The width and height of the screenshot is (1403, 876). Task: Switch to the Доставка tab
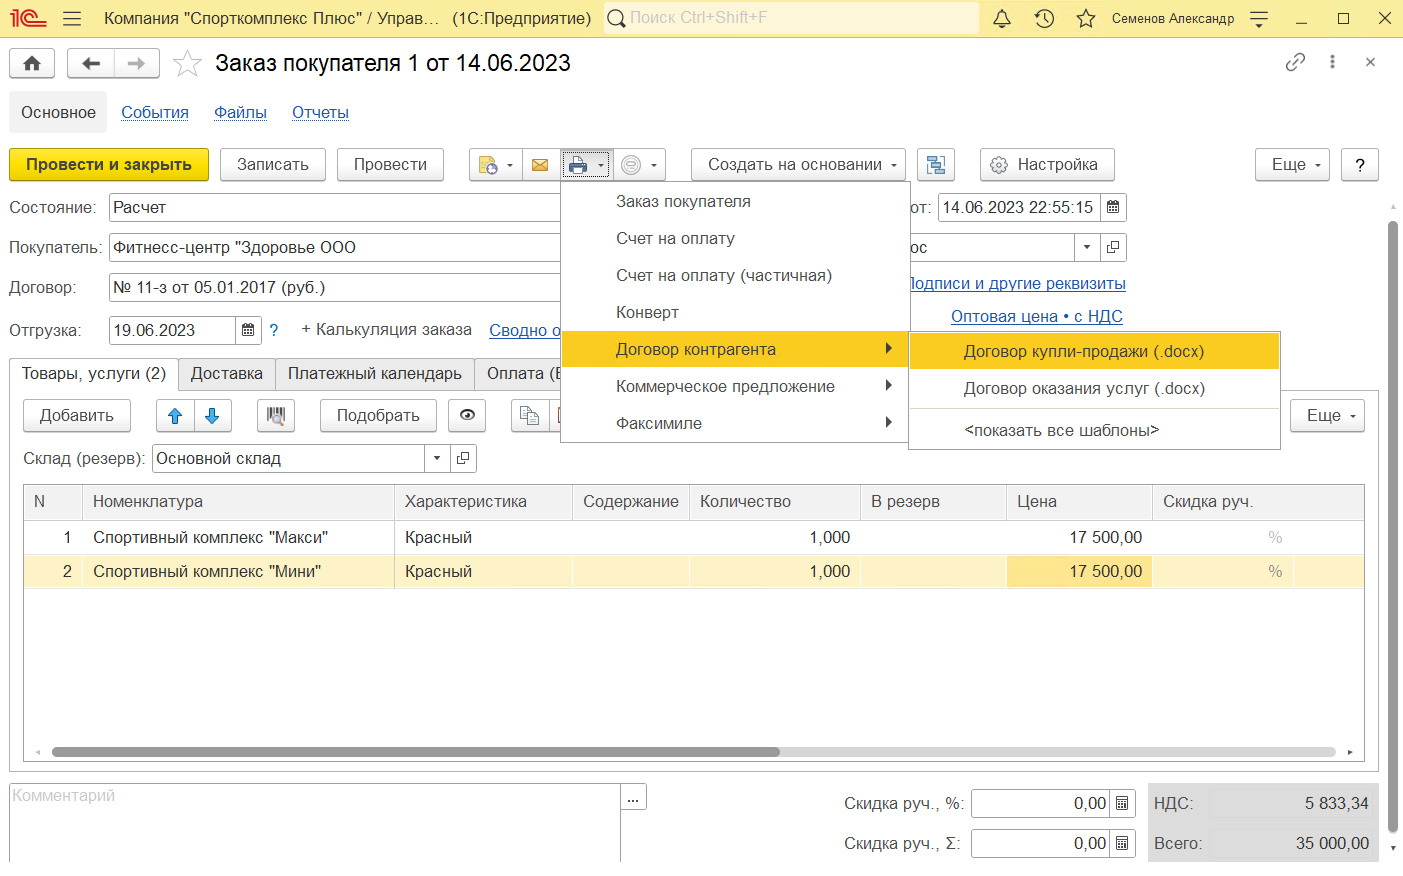coord(227,374)
